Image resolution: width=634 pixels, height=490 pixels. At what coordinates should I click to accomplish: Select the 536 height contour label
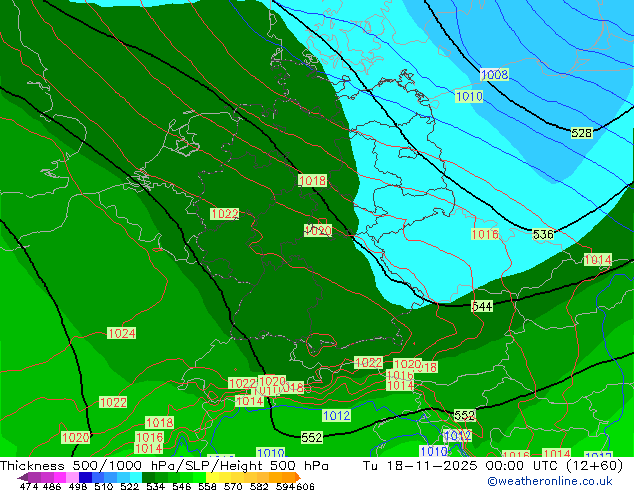[543, 234]
